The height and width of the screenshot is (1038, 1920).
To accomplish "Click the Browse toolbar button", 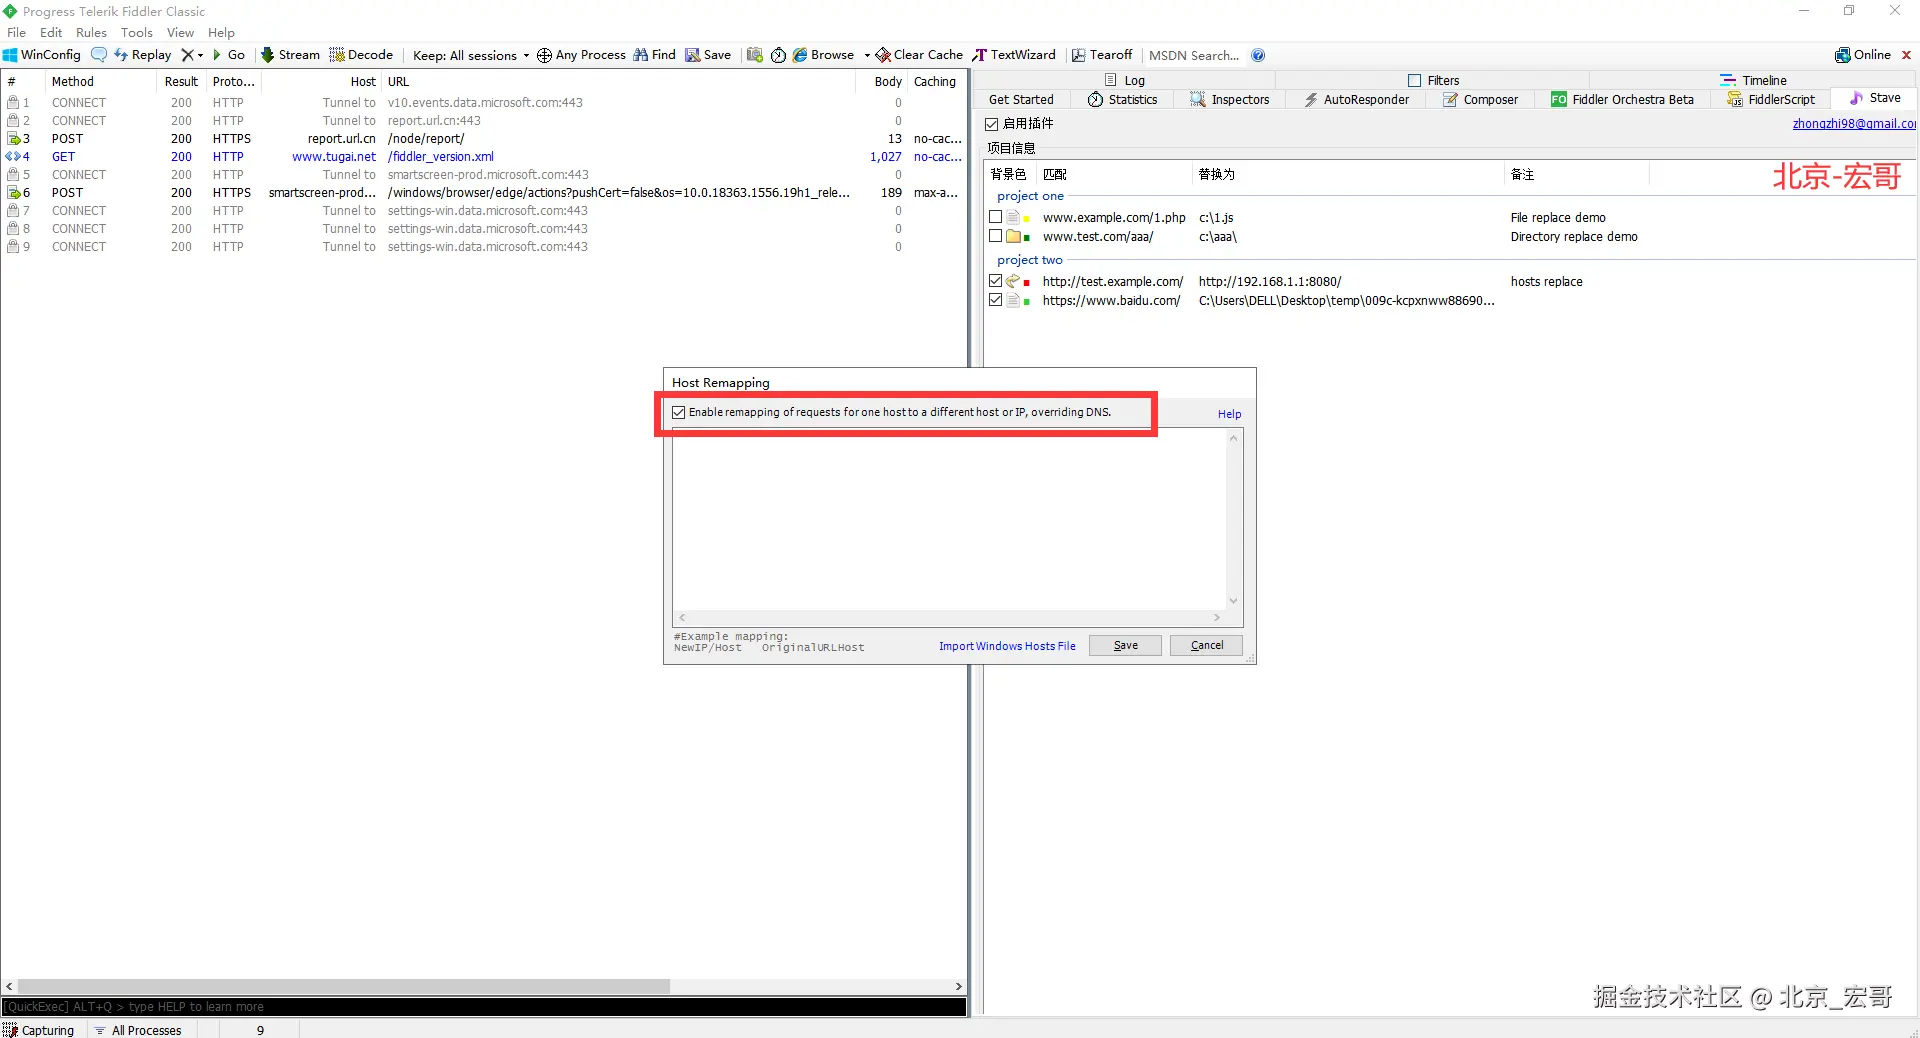I will coord(824,55).
